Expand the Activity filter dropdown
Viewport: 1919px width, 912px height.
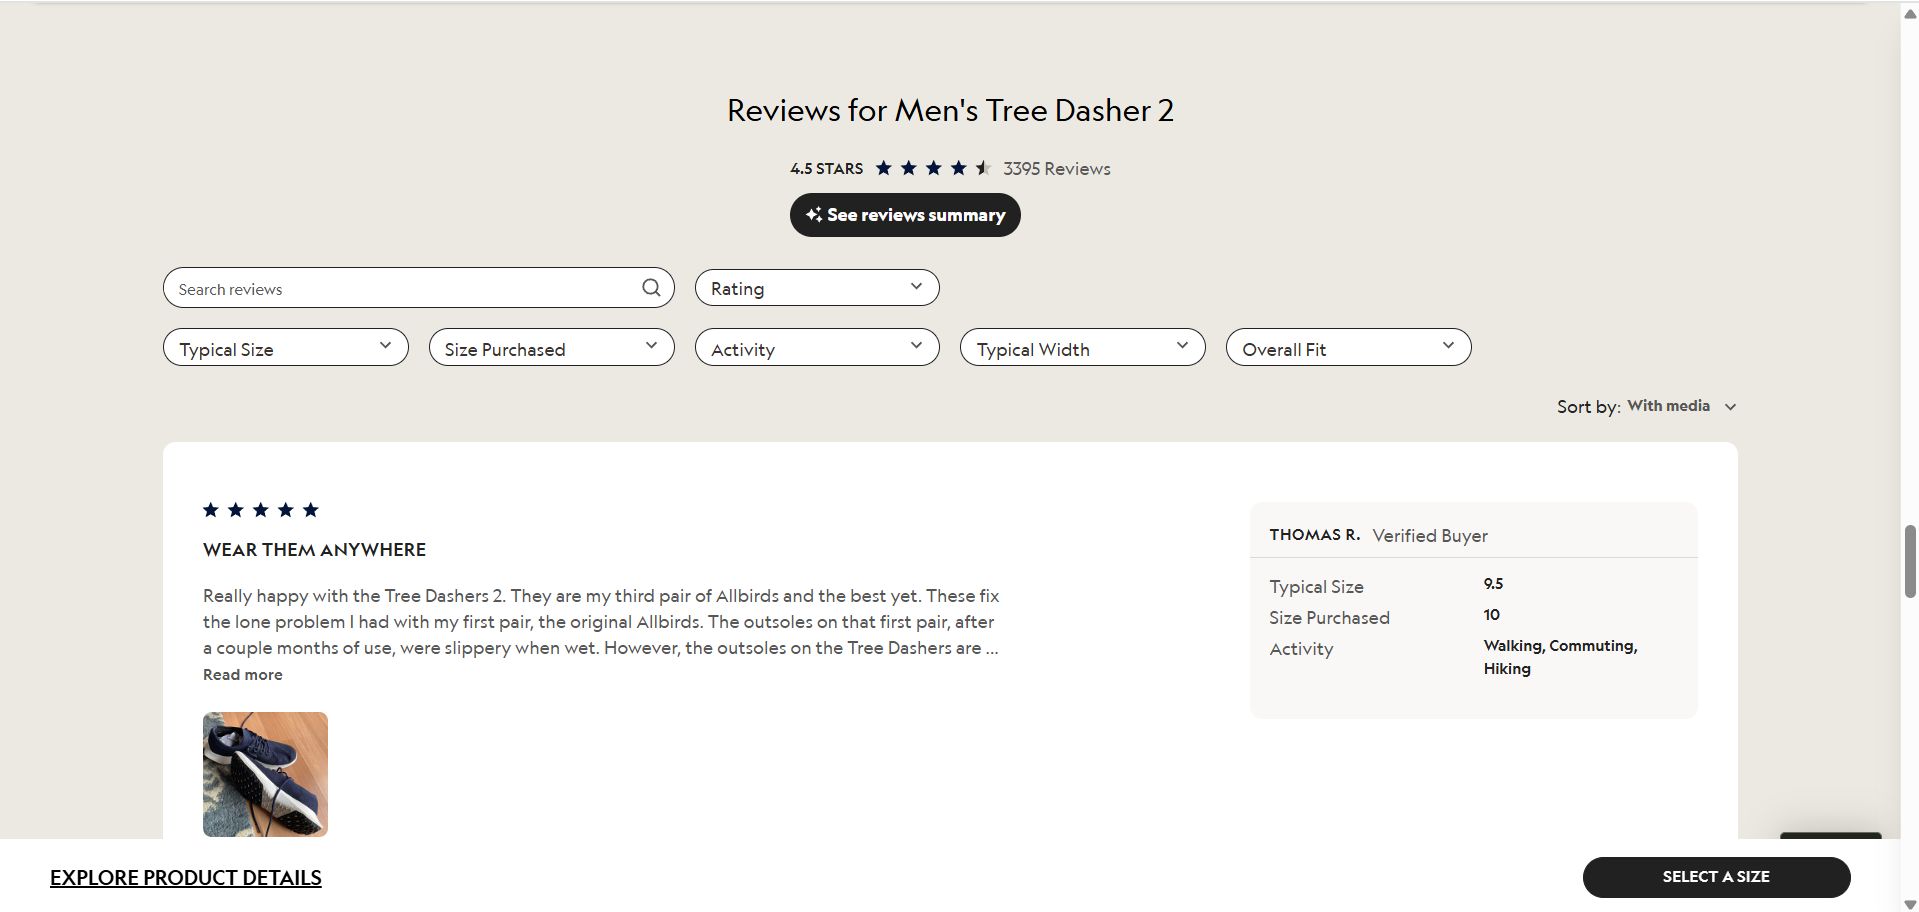[x=817, y=348]
